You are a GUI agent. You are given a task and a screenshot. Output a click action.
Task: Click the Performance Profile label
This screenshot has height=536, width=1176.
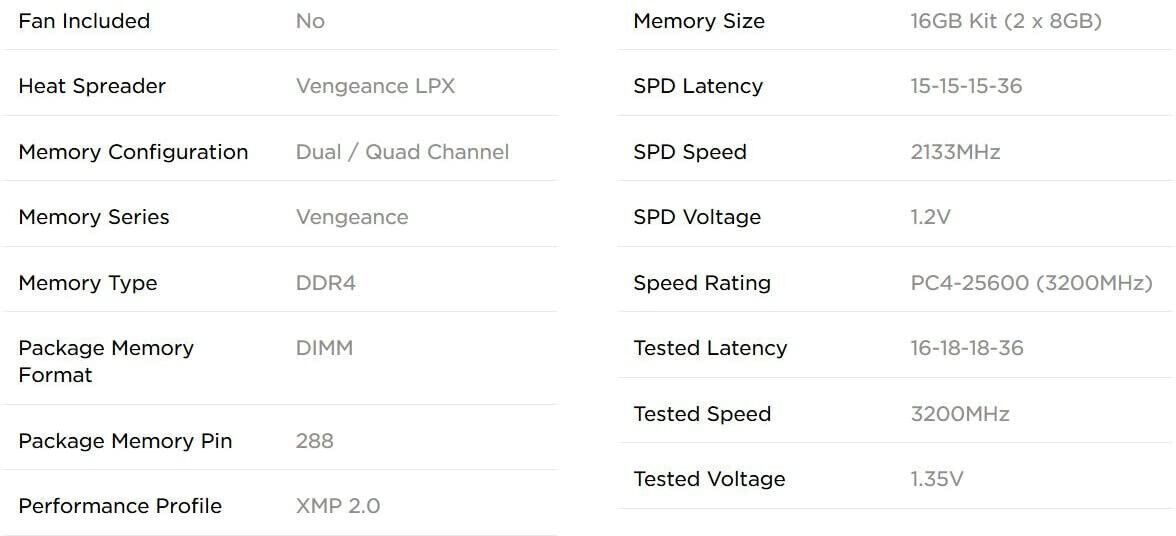[x=120, y=506]
